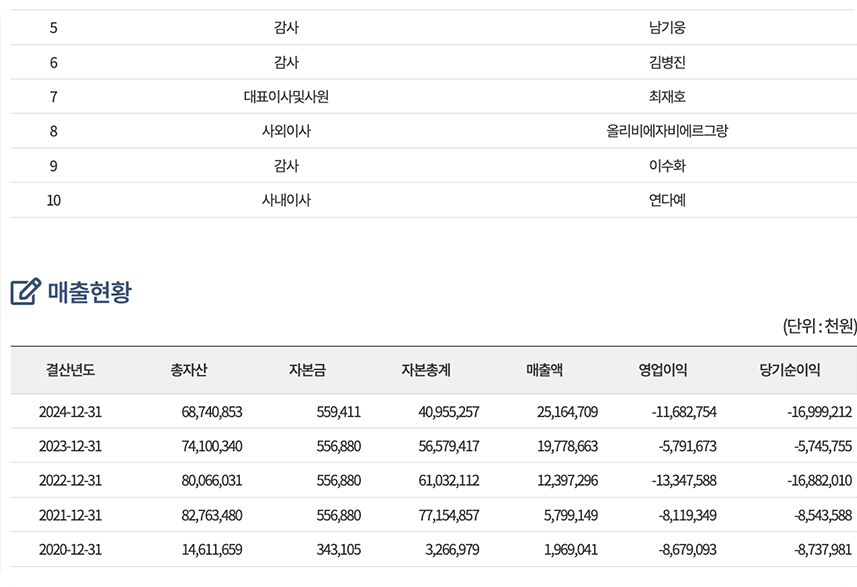Click equity total 40,955,257

(449, 412)
